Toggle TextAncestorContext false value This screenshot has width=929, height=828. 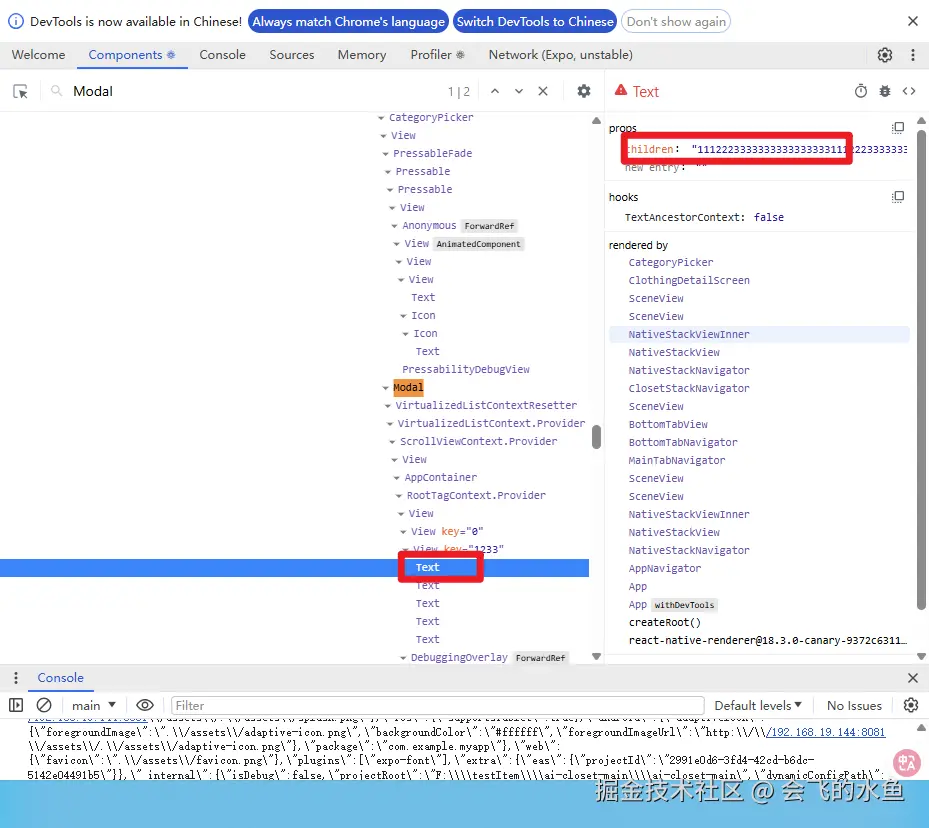pos(768,217)
